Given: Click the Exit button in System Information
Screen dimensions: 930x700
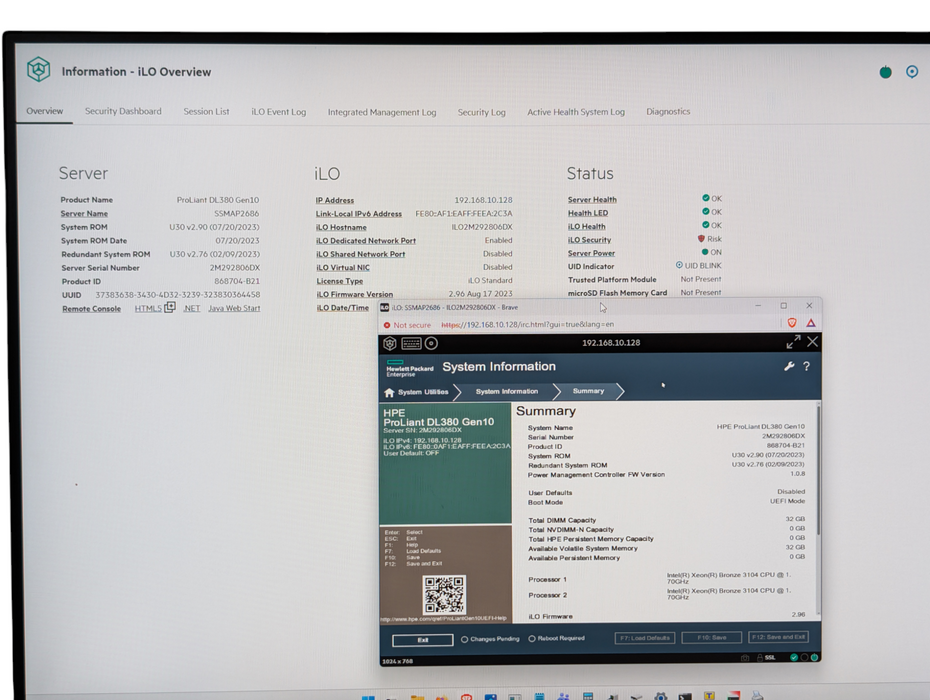Looking at the screenshot, I should pyautogui.click(x=423, y=640).
